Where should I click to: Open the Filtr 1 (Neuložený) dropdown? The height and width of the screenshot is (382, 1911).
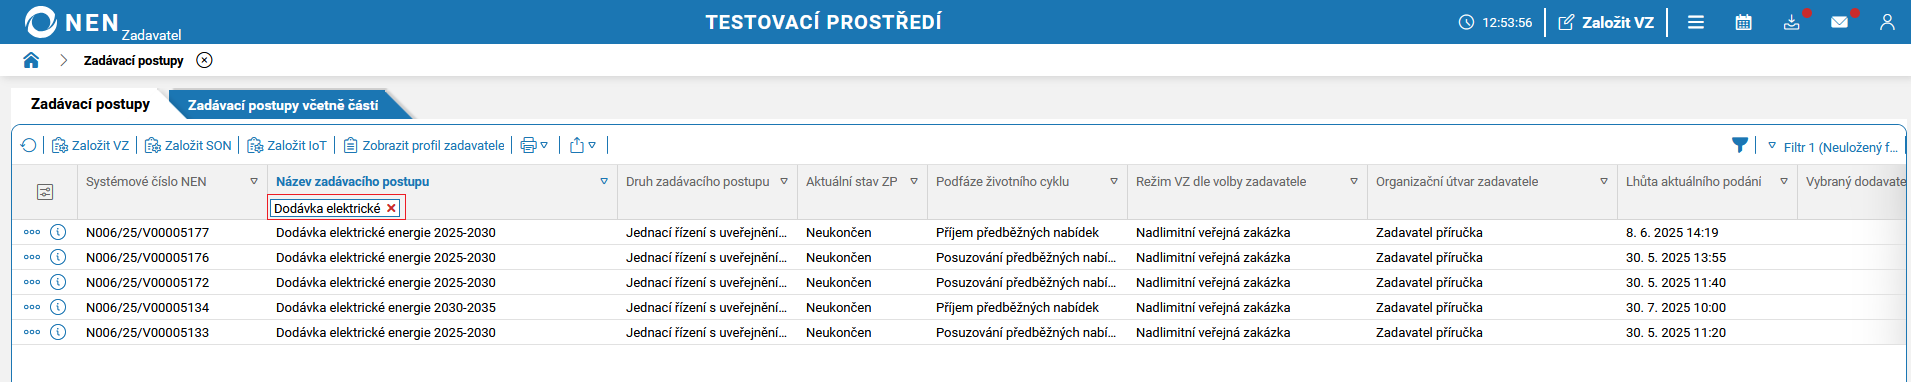[1832, 146]
